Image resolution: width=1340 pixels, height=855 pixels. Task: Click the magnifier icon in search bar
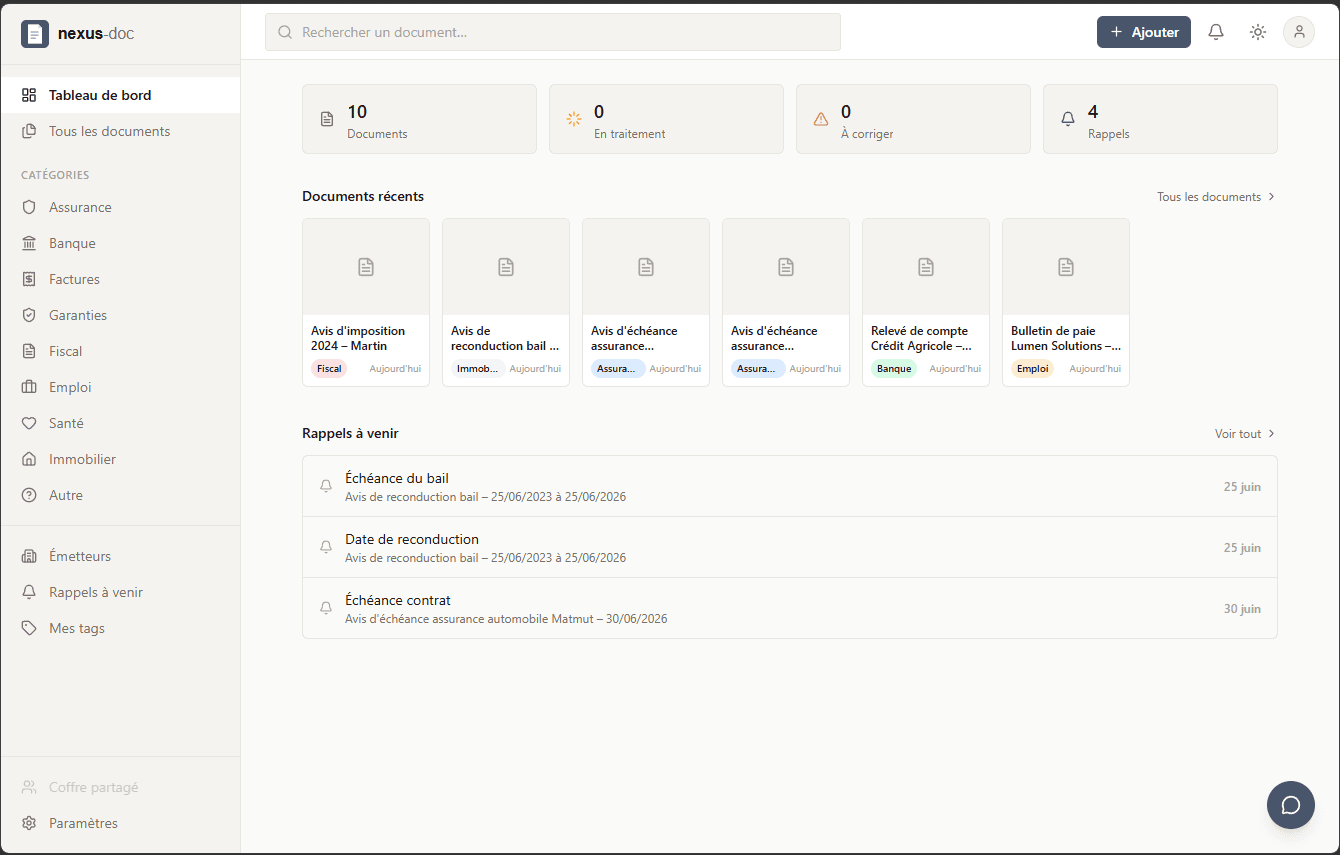(x=285, y=32)
